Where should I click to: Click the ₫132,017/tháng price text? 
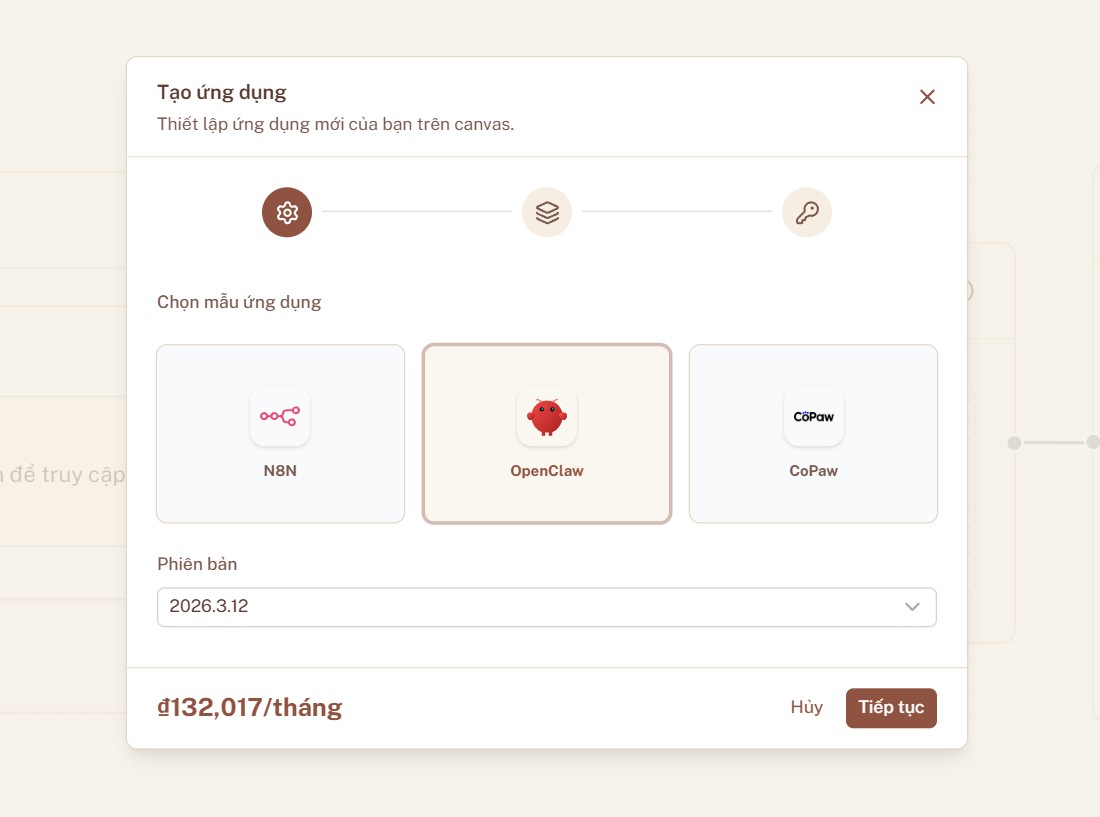250,708
